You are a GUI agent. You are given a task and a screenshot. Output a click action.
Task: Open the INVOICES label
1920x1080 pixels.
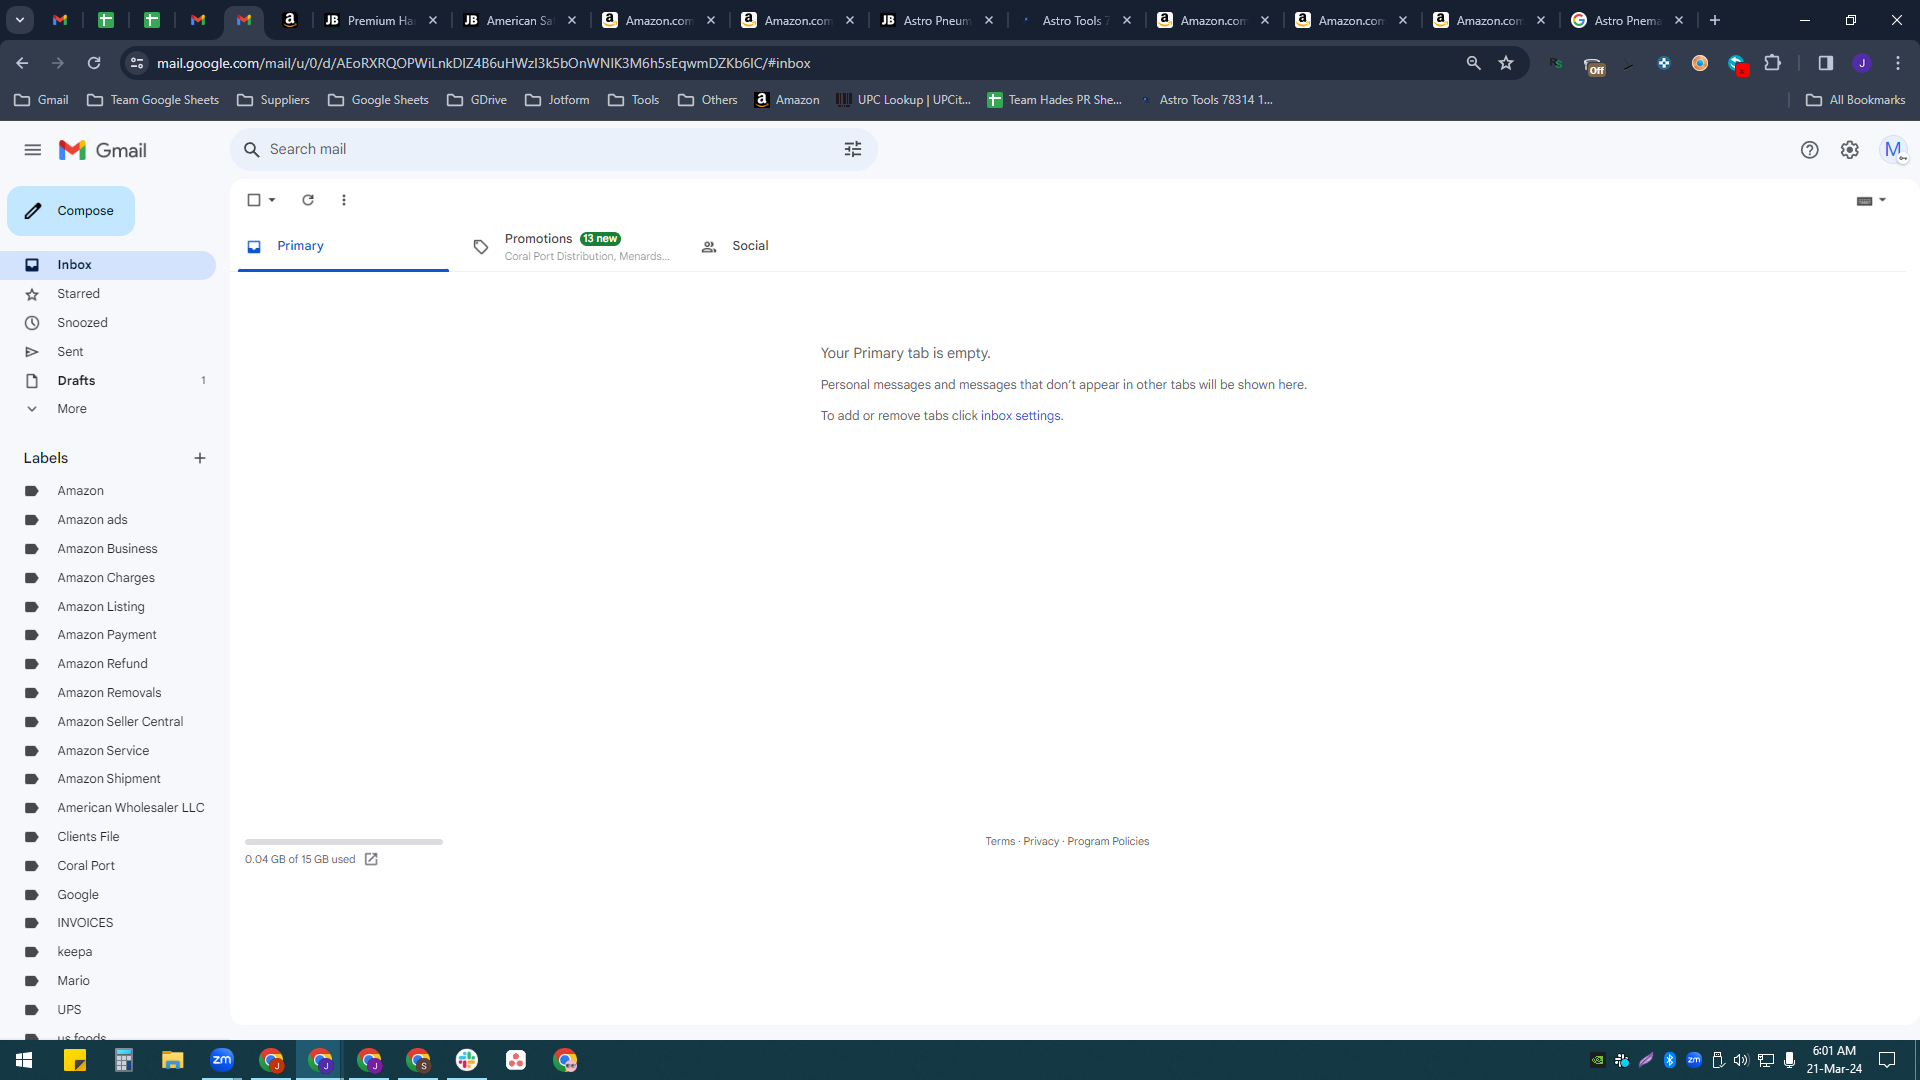coord(85,923)
